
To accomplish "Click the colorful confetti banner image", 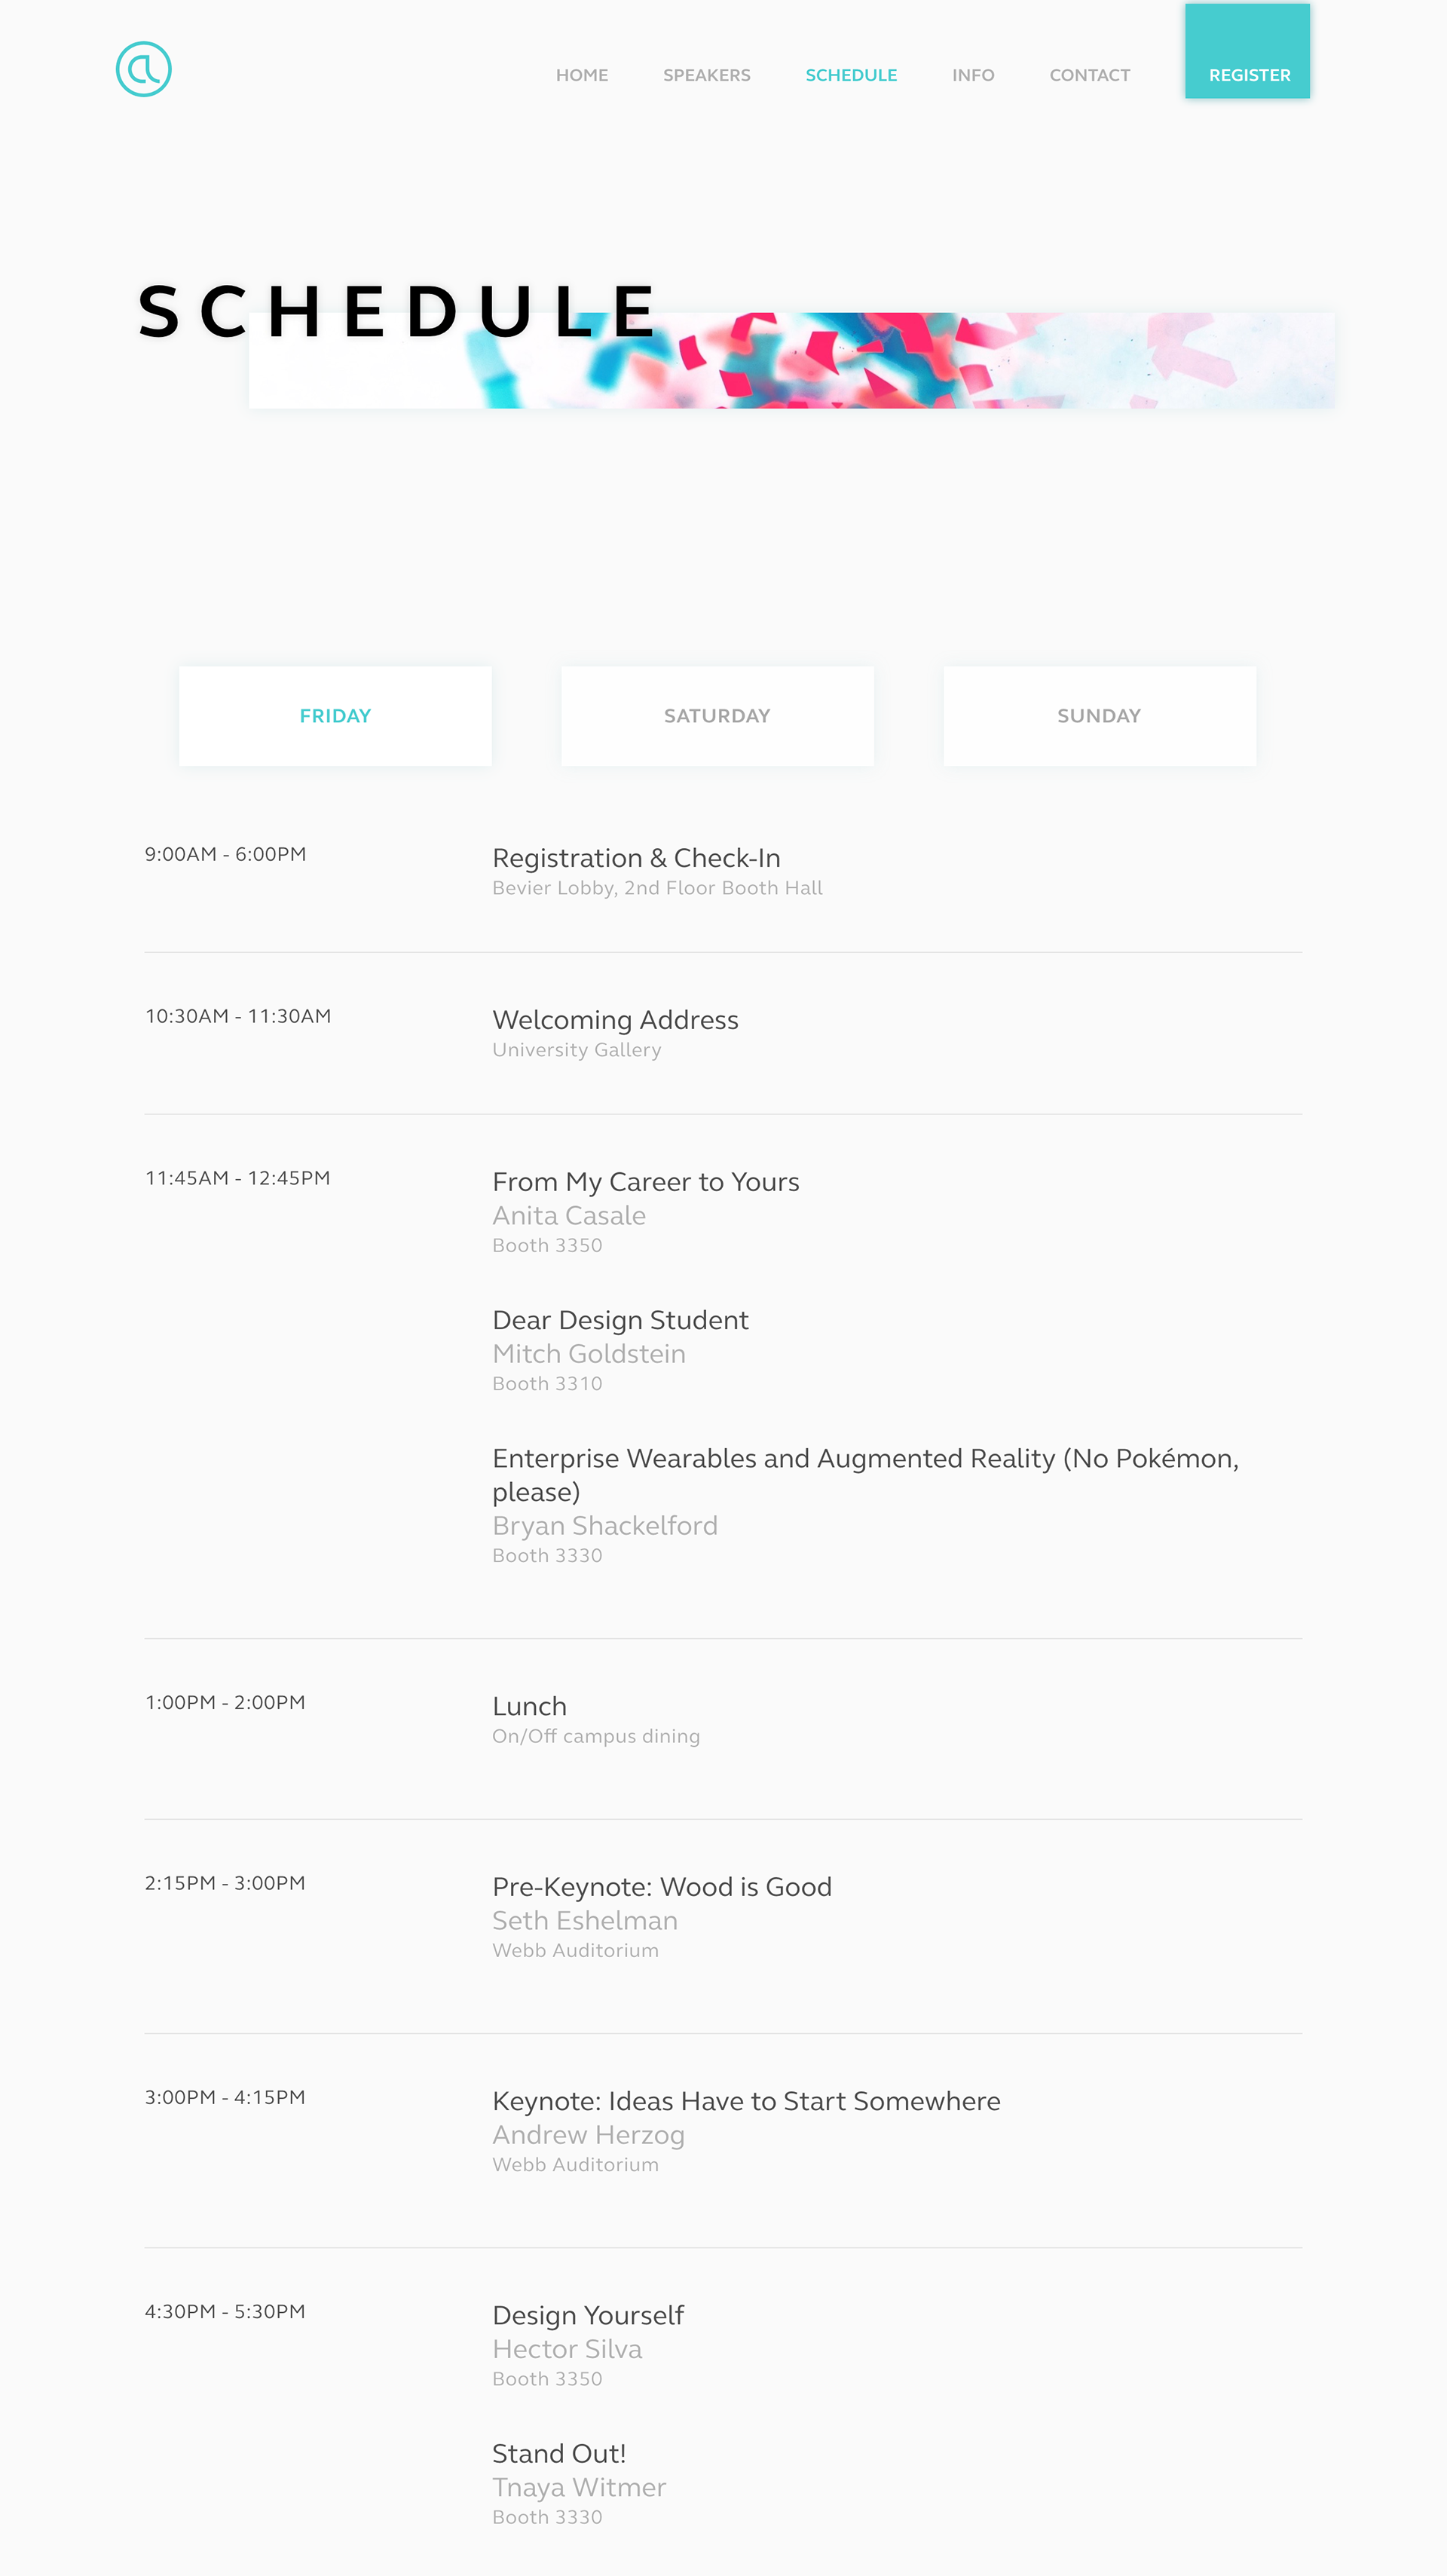I will [x=791, y=360].
